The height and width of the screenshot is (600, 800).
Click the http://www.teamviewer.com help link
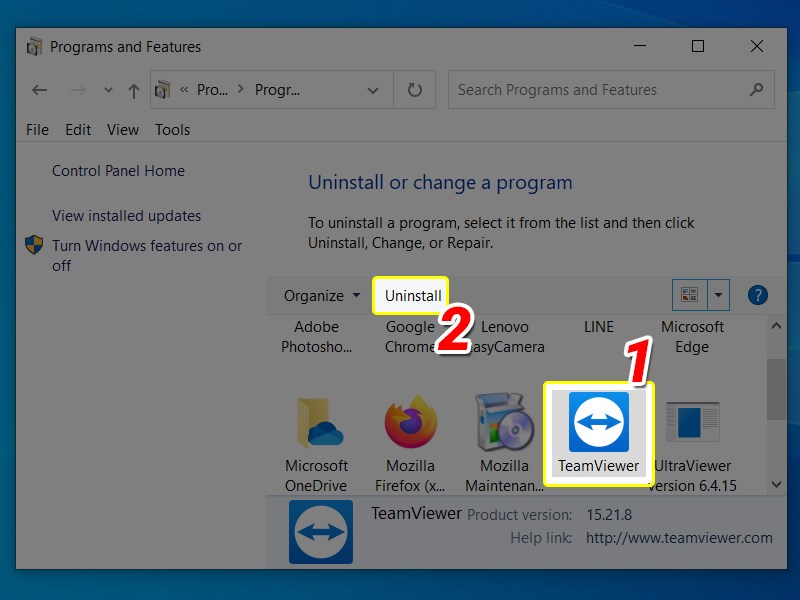(679, 538)
